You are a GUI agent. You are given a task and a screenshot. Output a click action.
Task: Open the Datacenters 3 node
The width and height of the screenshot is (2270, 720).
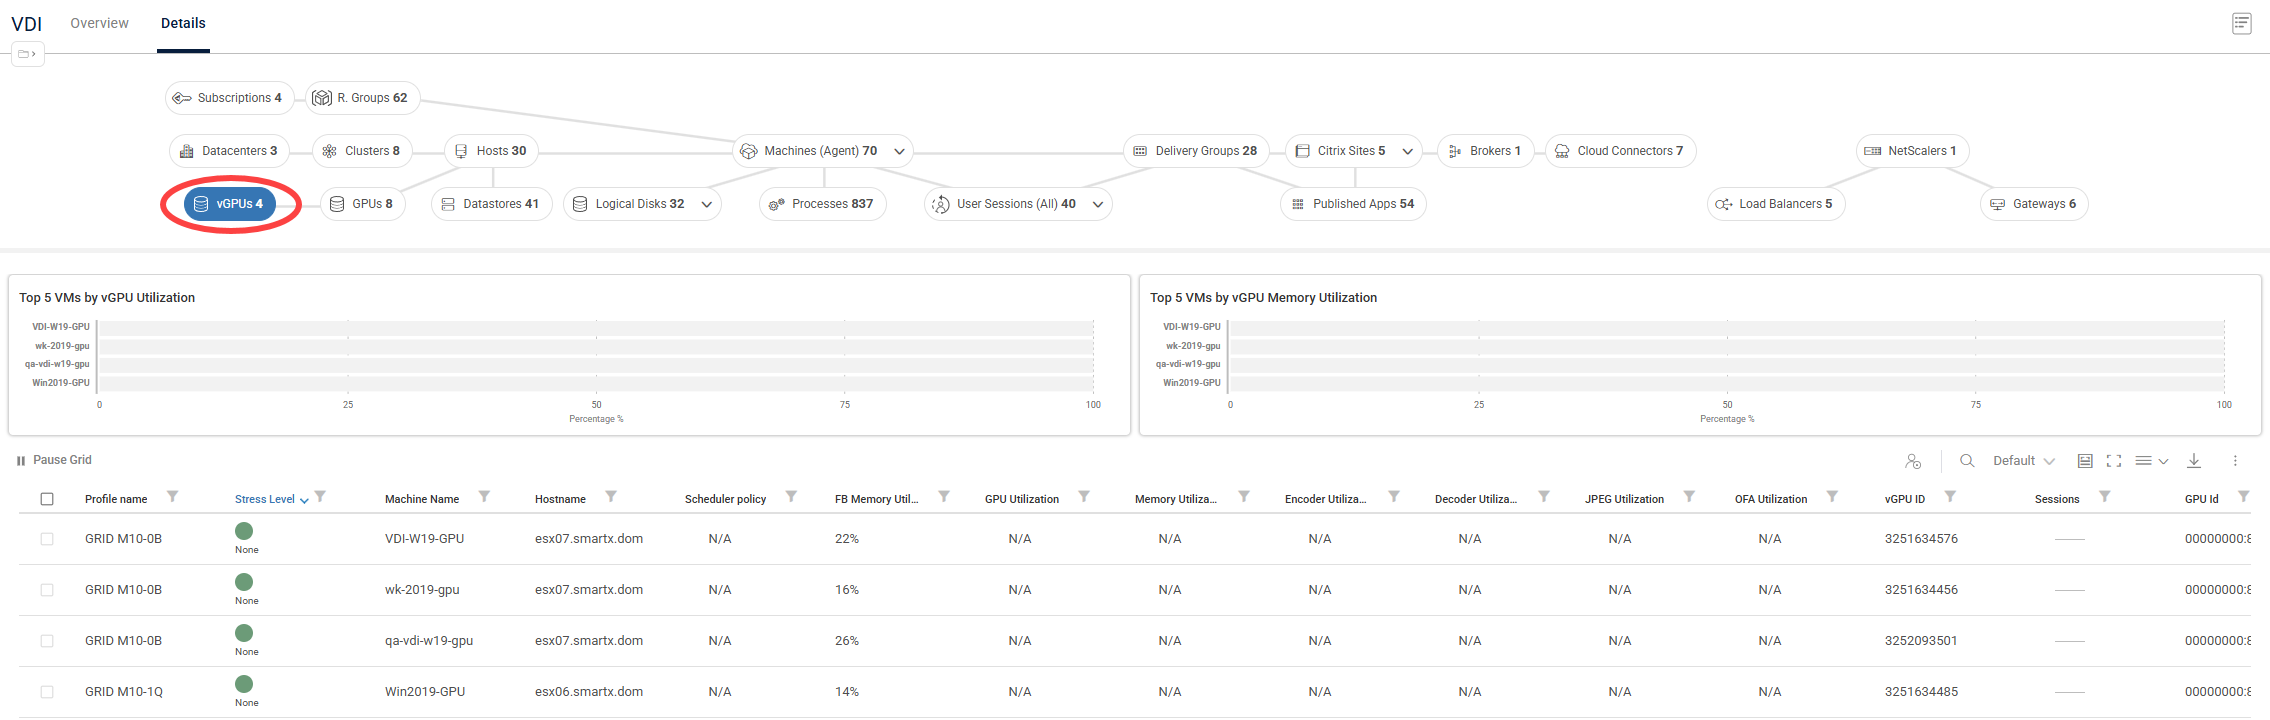click(229, 151)
